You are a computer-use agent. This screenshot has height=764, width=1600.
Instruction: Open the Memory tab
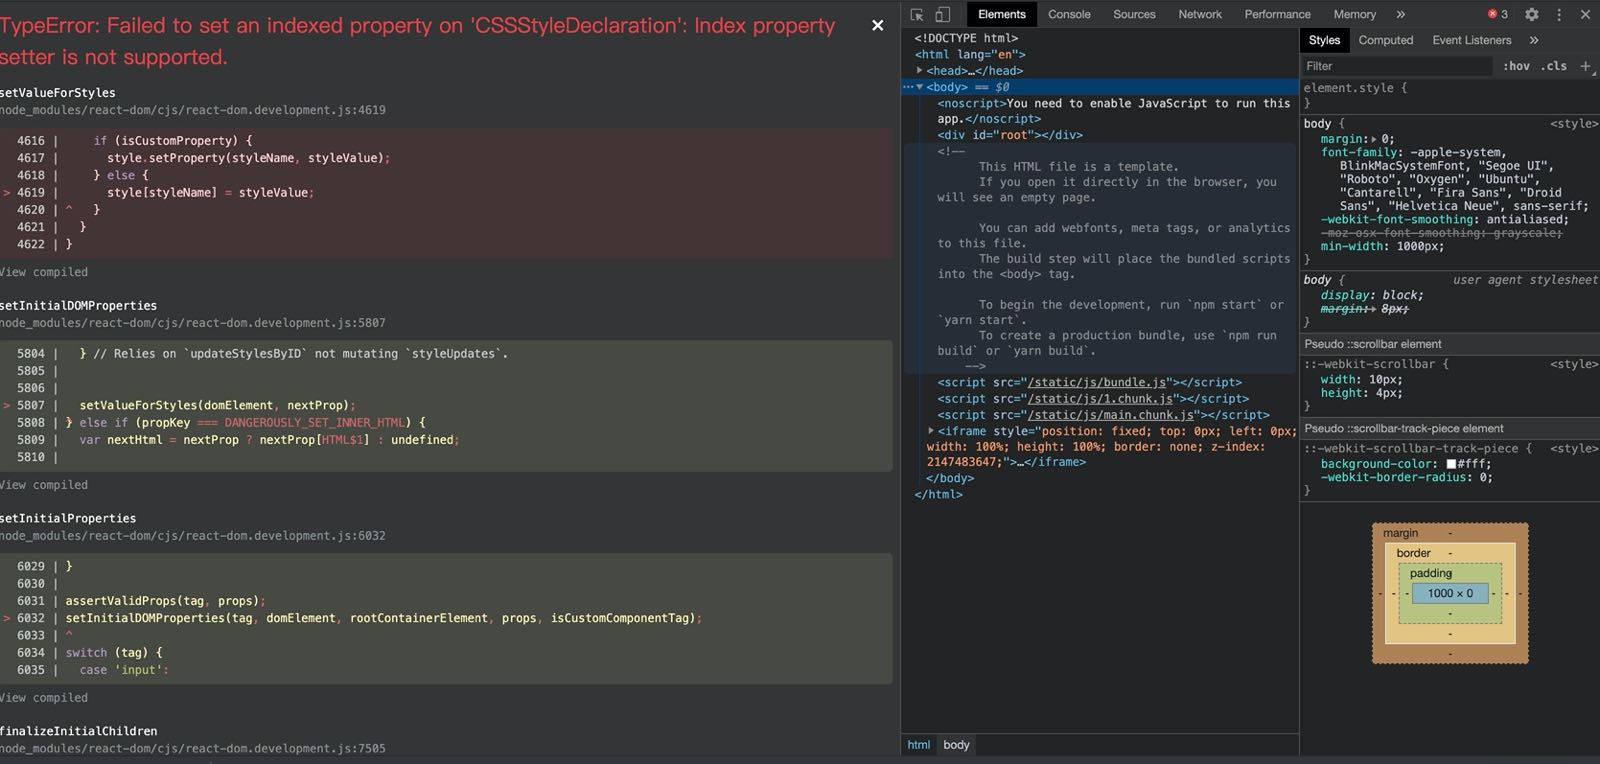click(x=1354, y=14)
